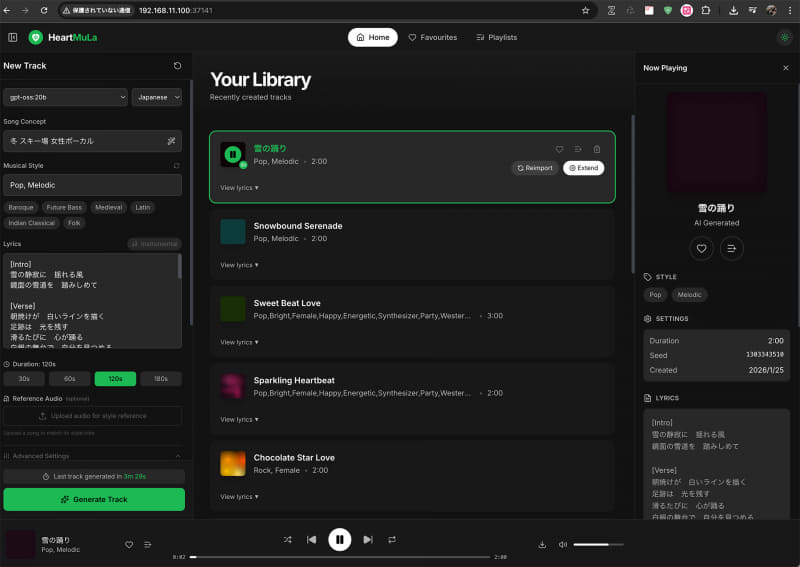Screen dimensions: 800x567
Task: Expand View lyrics for Snowbound Serenade
Action: [239, 265]
